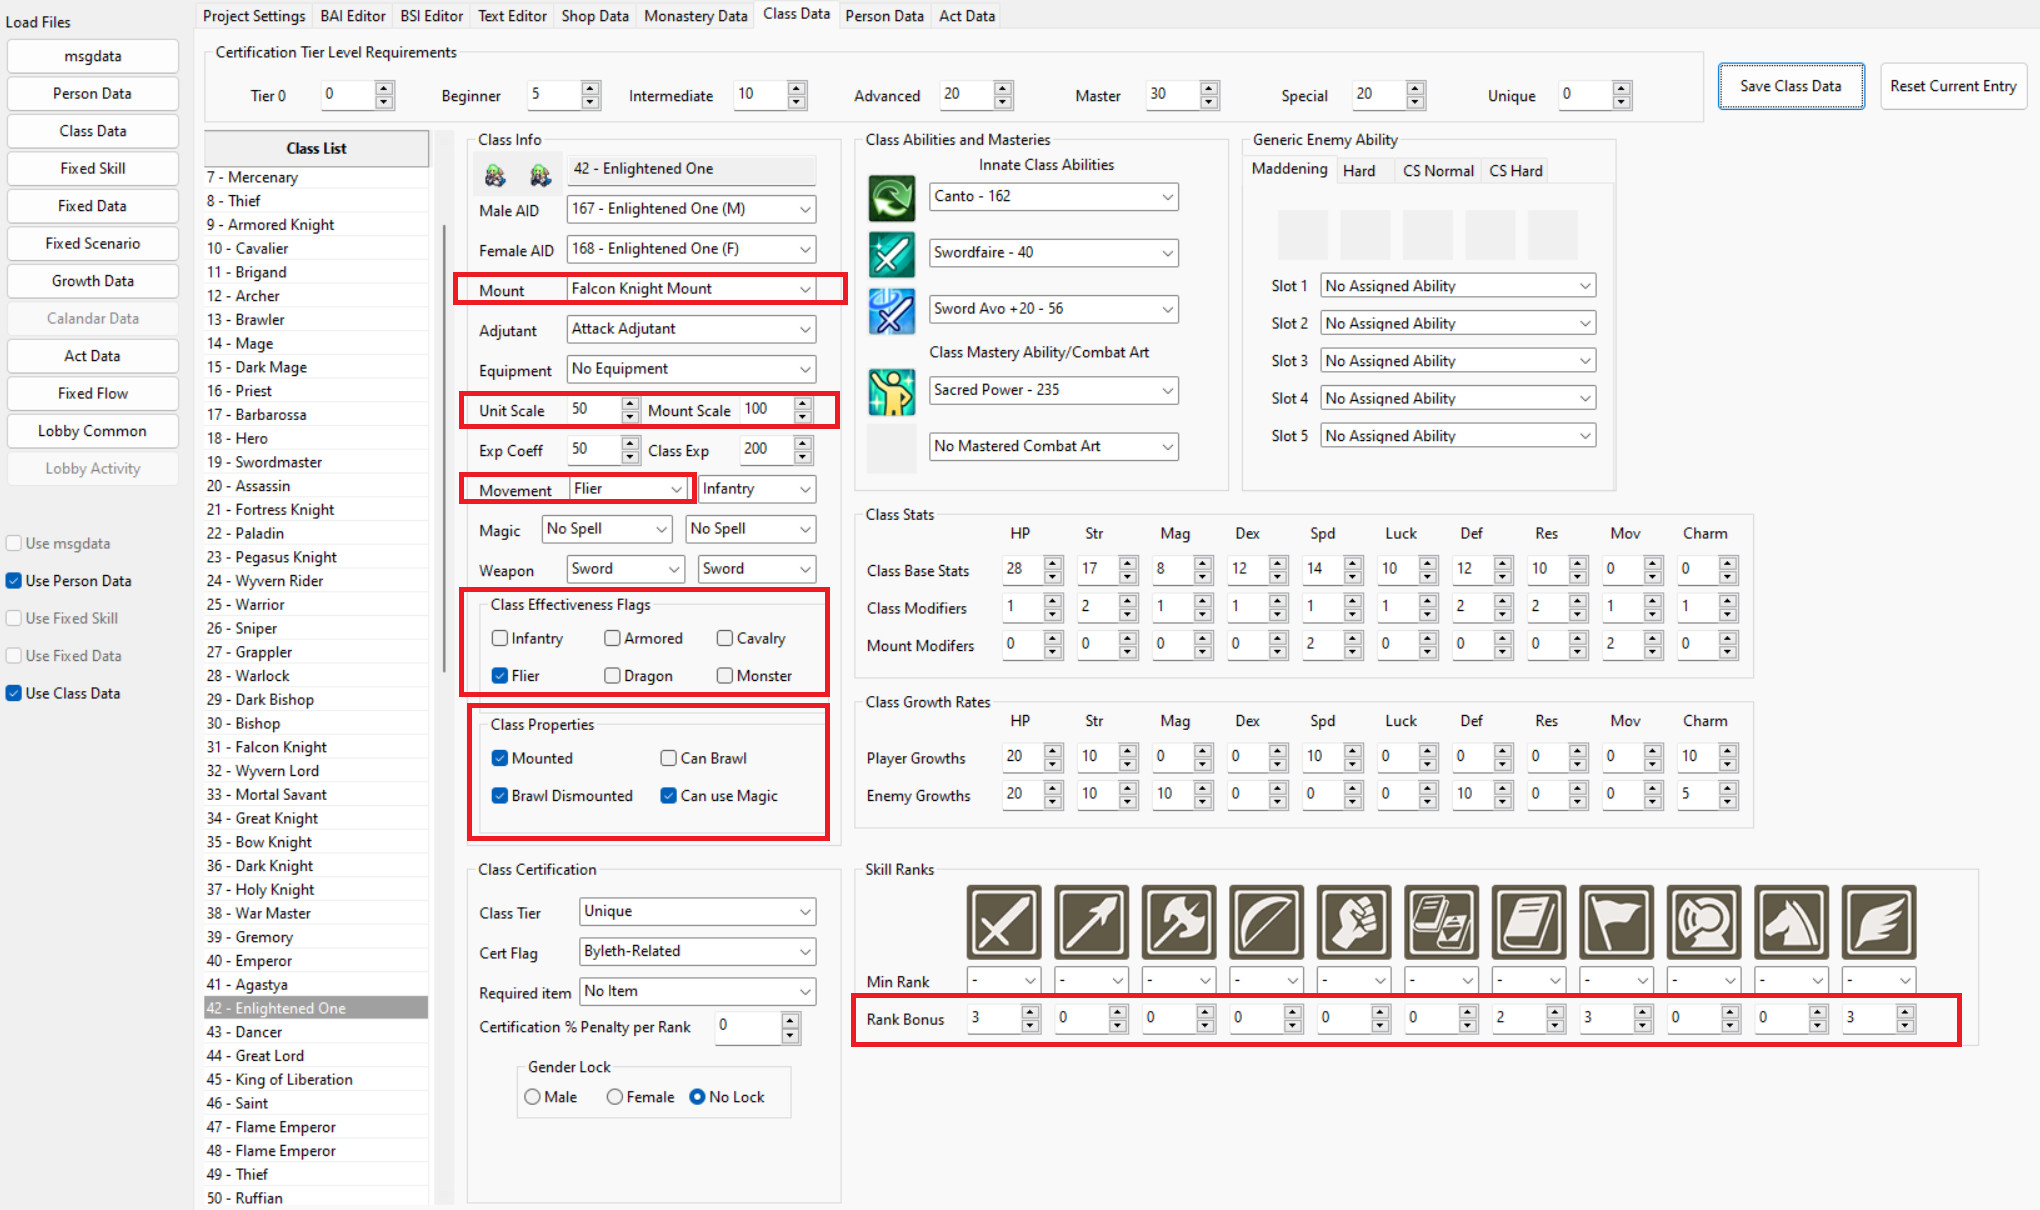Click the Sacred Power mastery icon
Screen dimensions: 2040x1210
point(891,391)
